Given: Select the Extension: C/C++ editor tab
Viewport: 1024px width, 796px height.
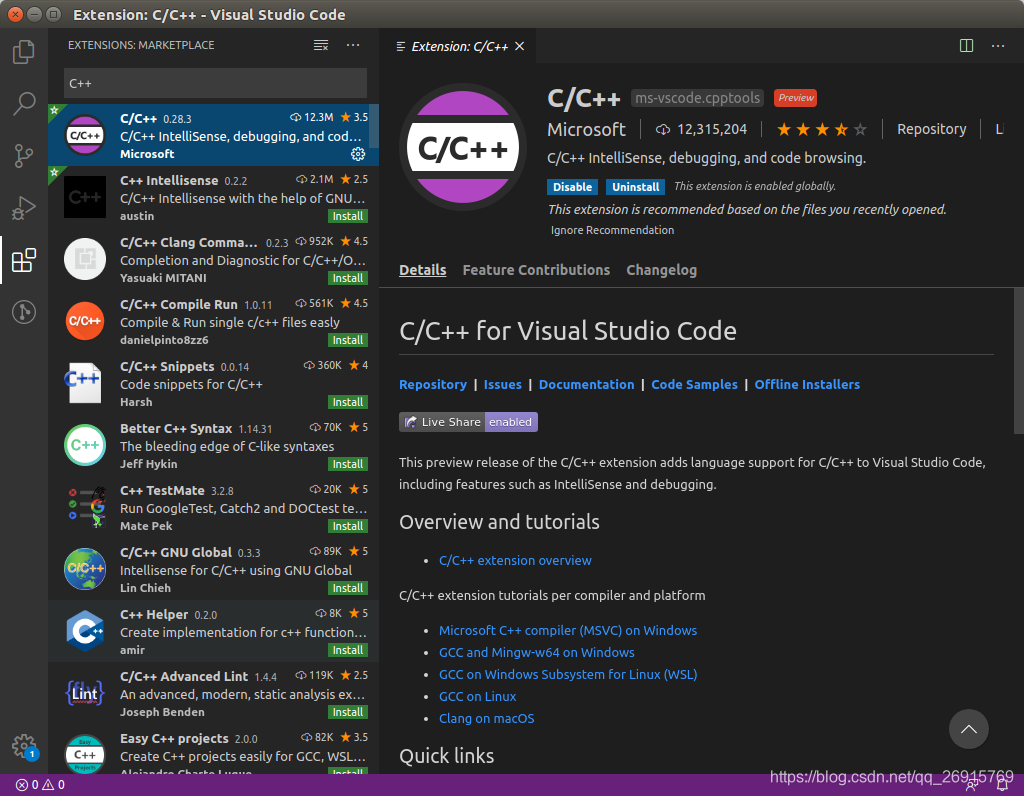Looking at the screenshot, I should [459, 46].
